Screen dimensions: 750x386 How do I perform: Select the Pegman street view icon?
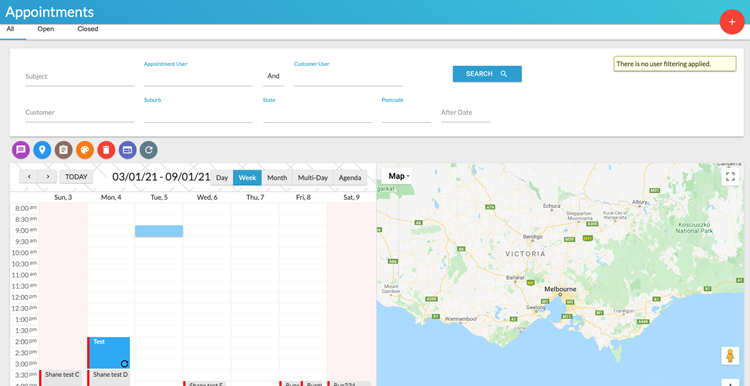point(730,356)
